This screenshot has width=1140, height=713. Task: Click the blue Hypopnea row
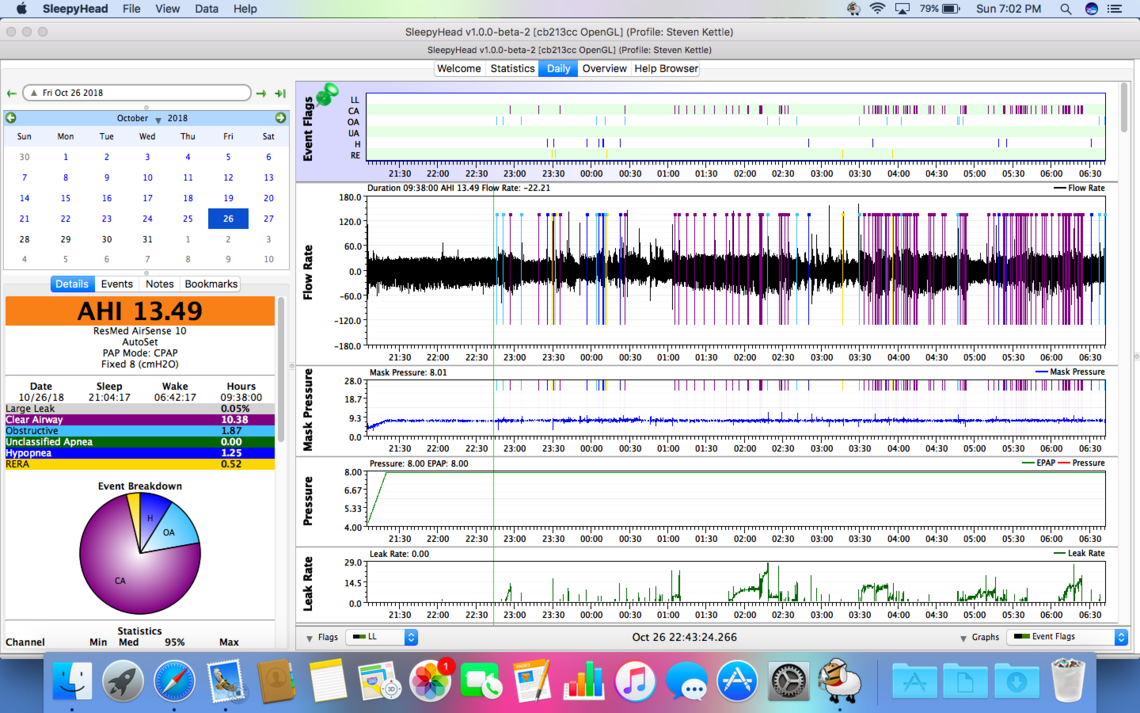coord(140,453)
